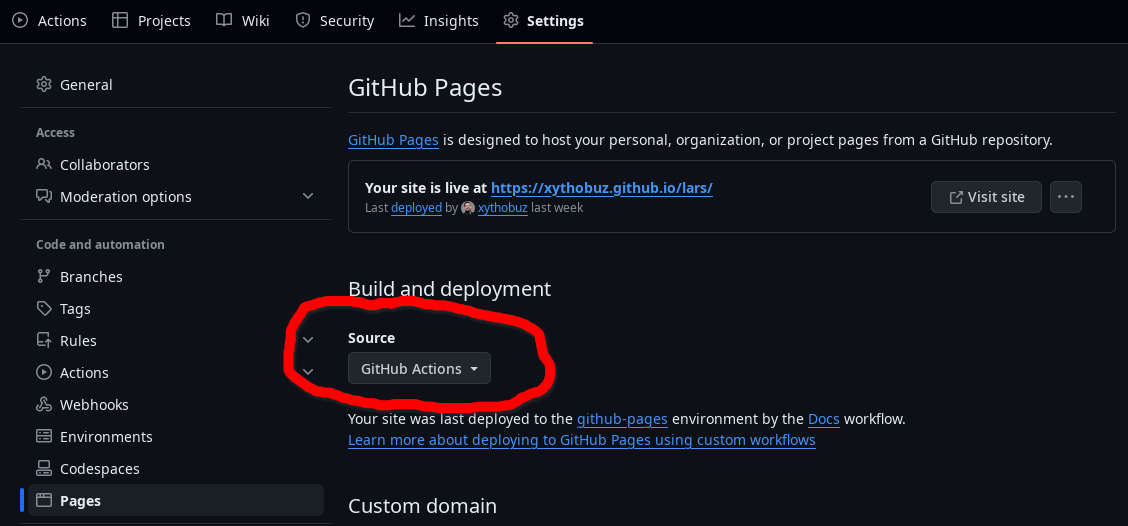Click the tag icon next to Tags
1128x526 pixels.
pos(44,309)
